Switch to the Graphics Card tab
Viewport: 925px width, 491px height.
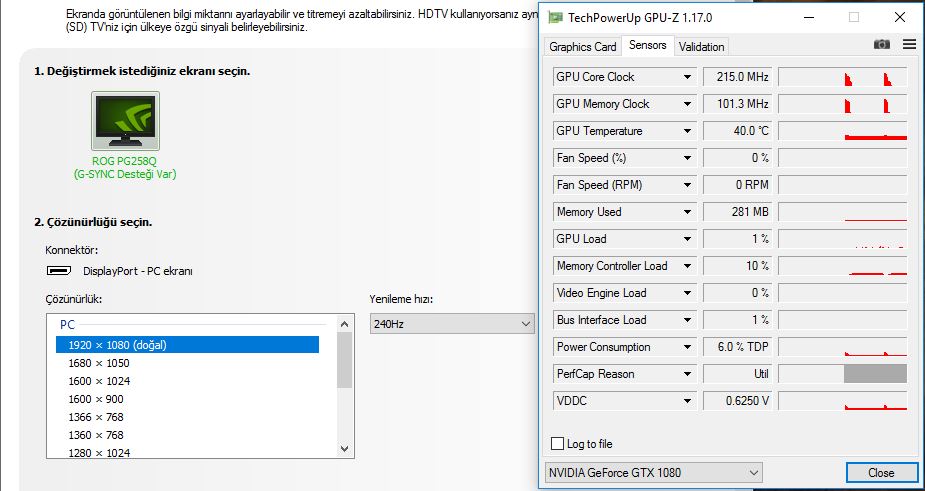(583, 47)
